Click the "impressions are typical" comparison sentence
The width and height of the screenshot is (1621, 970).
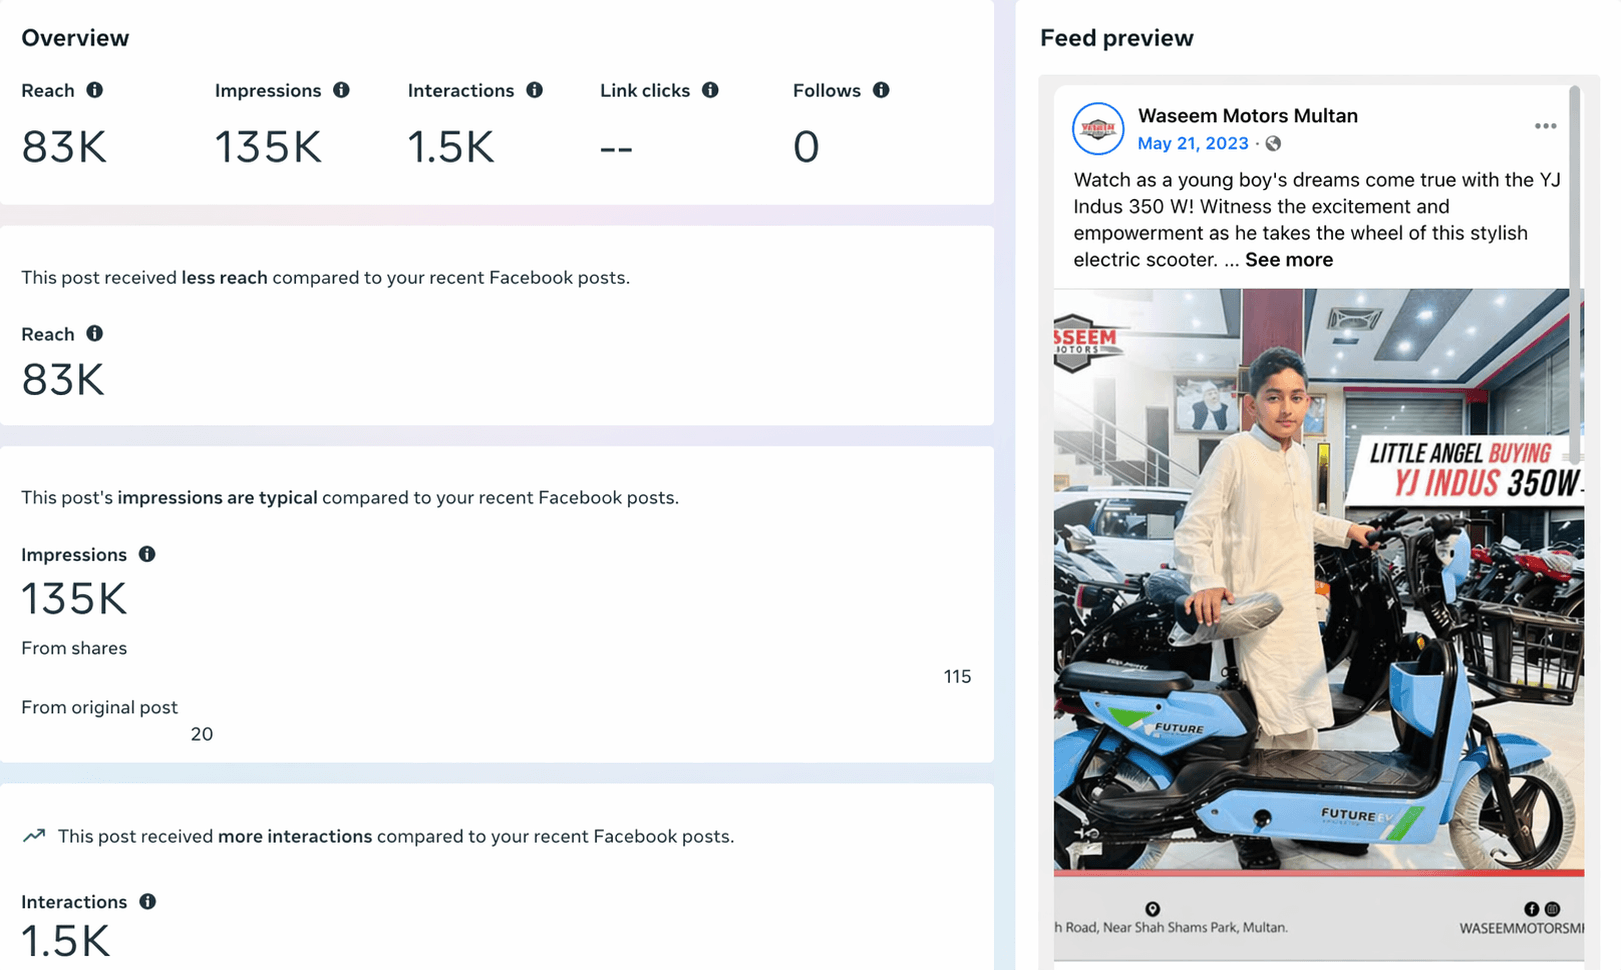[350, 498]
